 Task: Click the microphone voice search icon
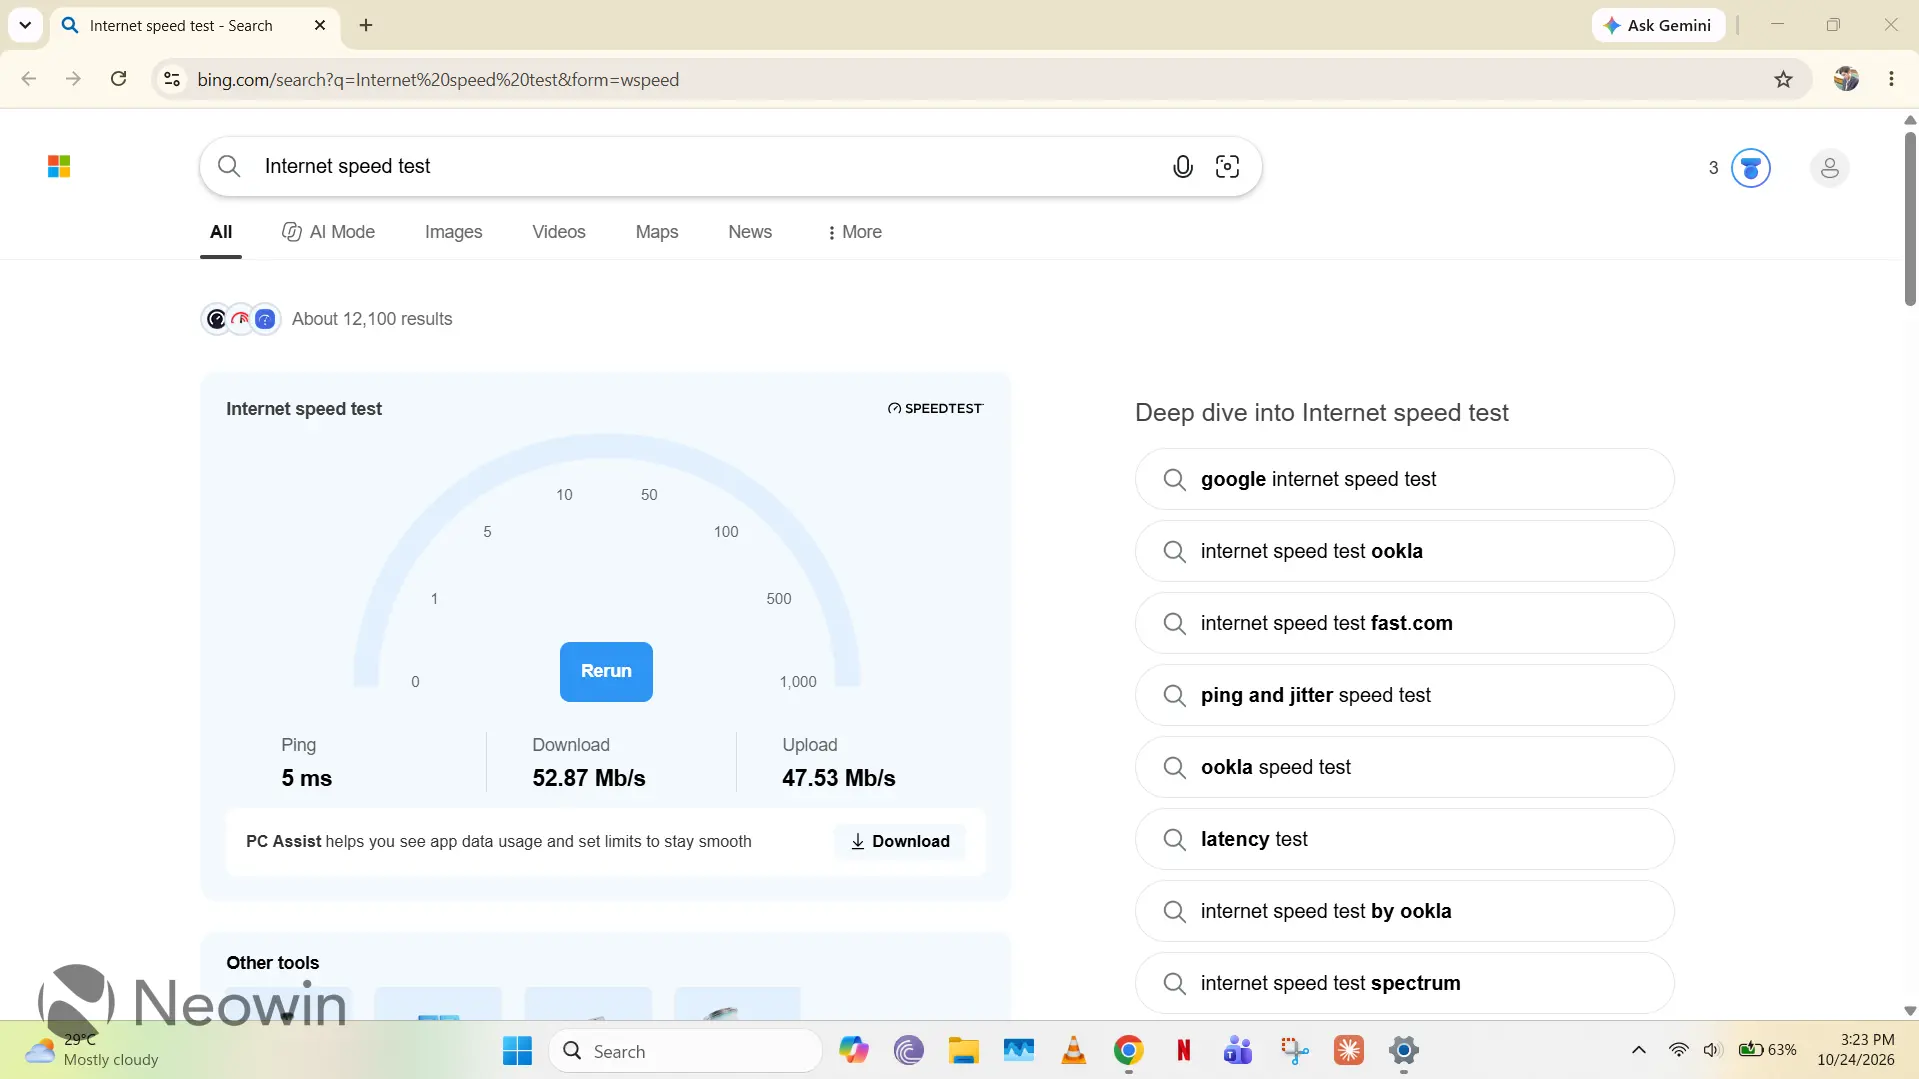[1182, 166]
